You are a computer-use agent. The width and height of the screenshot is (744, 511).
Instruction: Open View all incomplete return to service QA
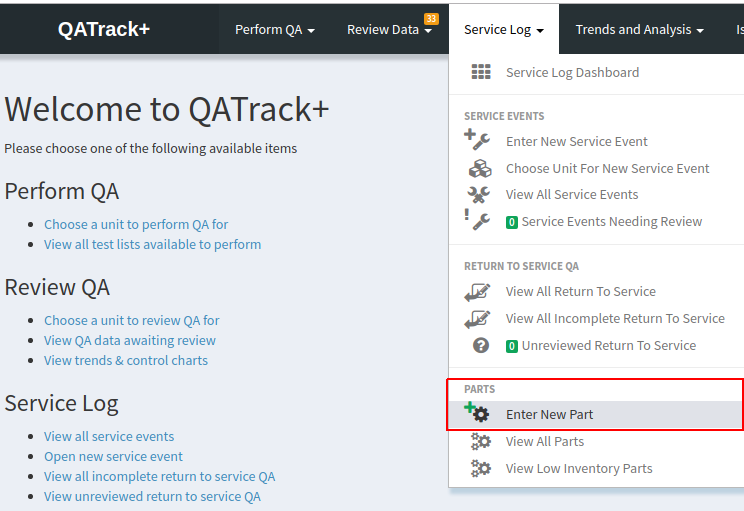click(159, 476)
